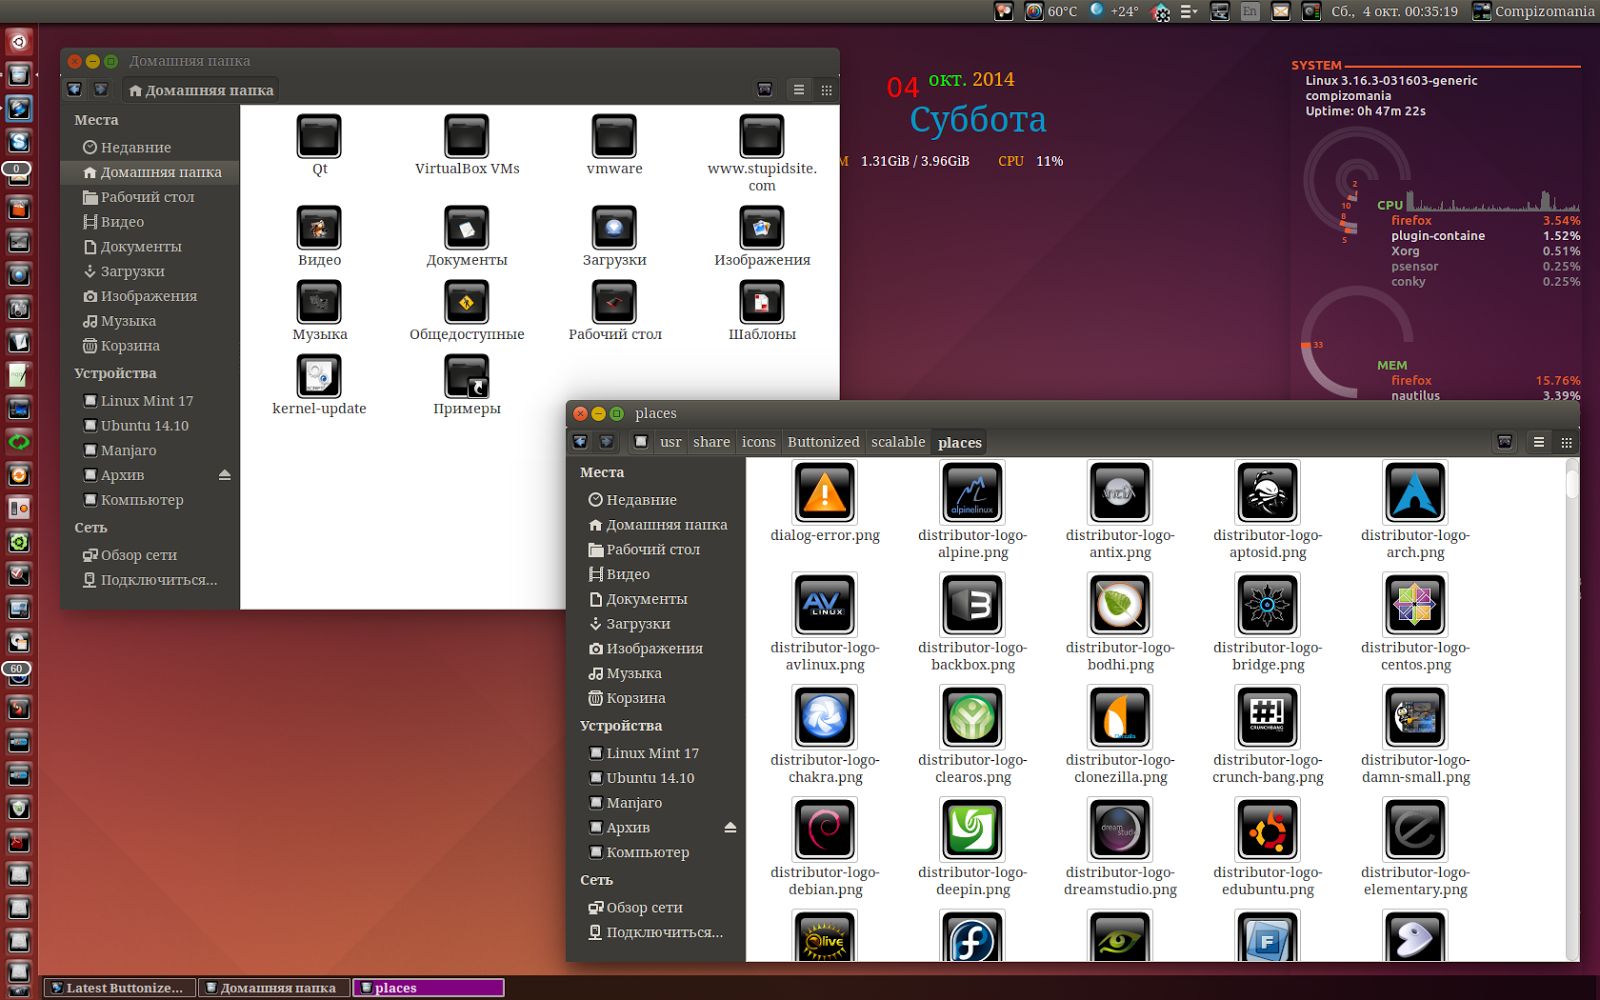Switch places window to list view

tap(1539, 442)
